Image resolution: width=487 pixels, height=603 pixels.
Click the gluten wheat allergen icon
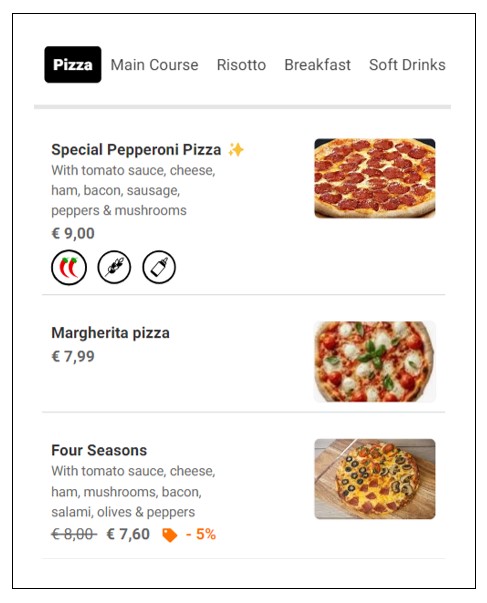click(x=114, y=267)
